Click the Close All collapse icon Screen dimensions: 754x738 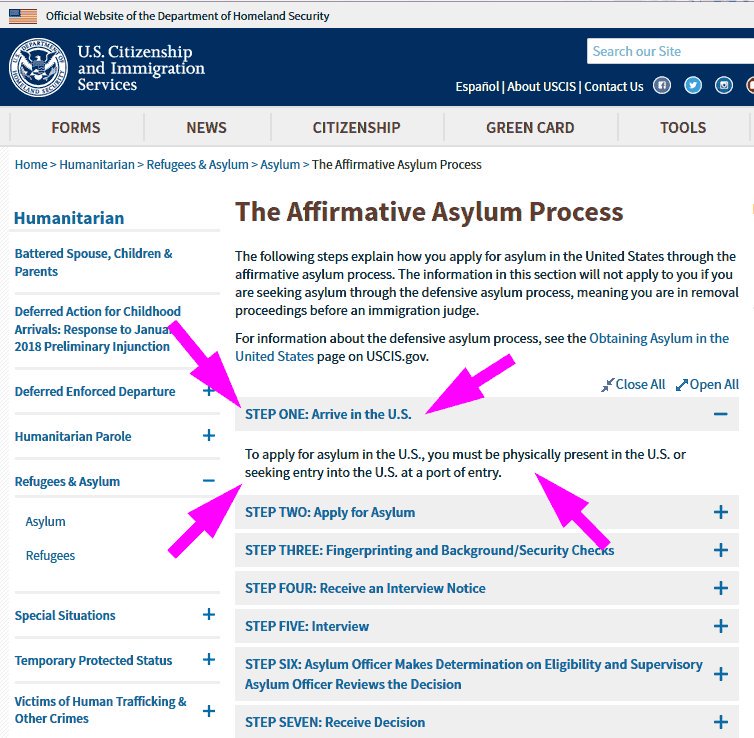(607, 385)
